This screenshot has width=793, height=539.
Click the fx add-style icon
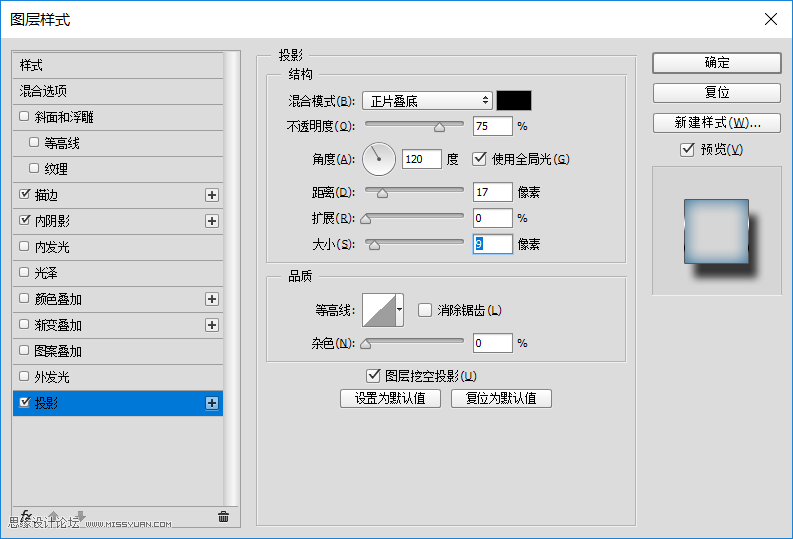pyautogui.click(x=26, y=516)
